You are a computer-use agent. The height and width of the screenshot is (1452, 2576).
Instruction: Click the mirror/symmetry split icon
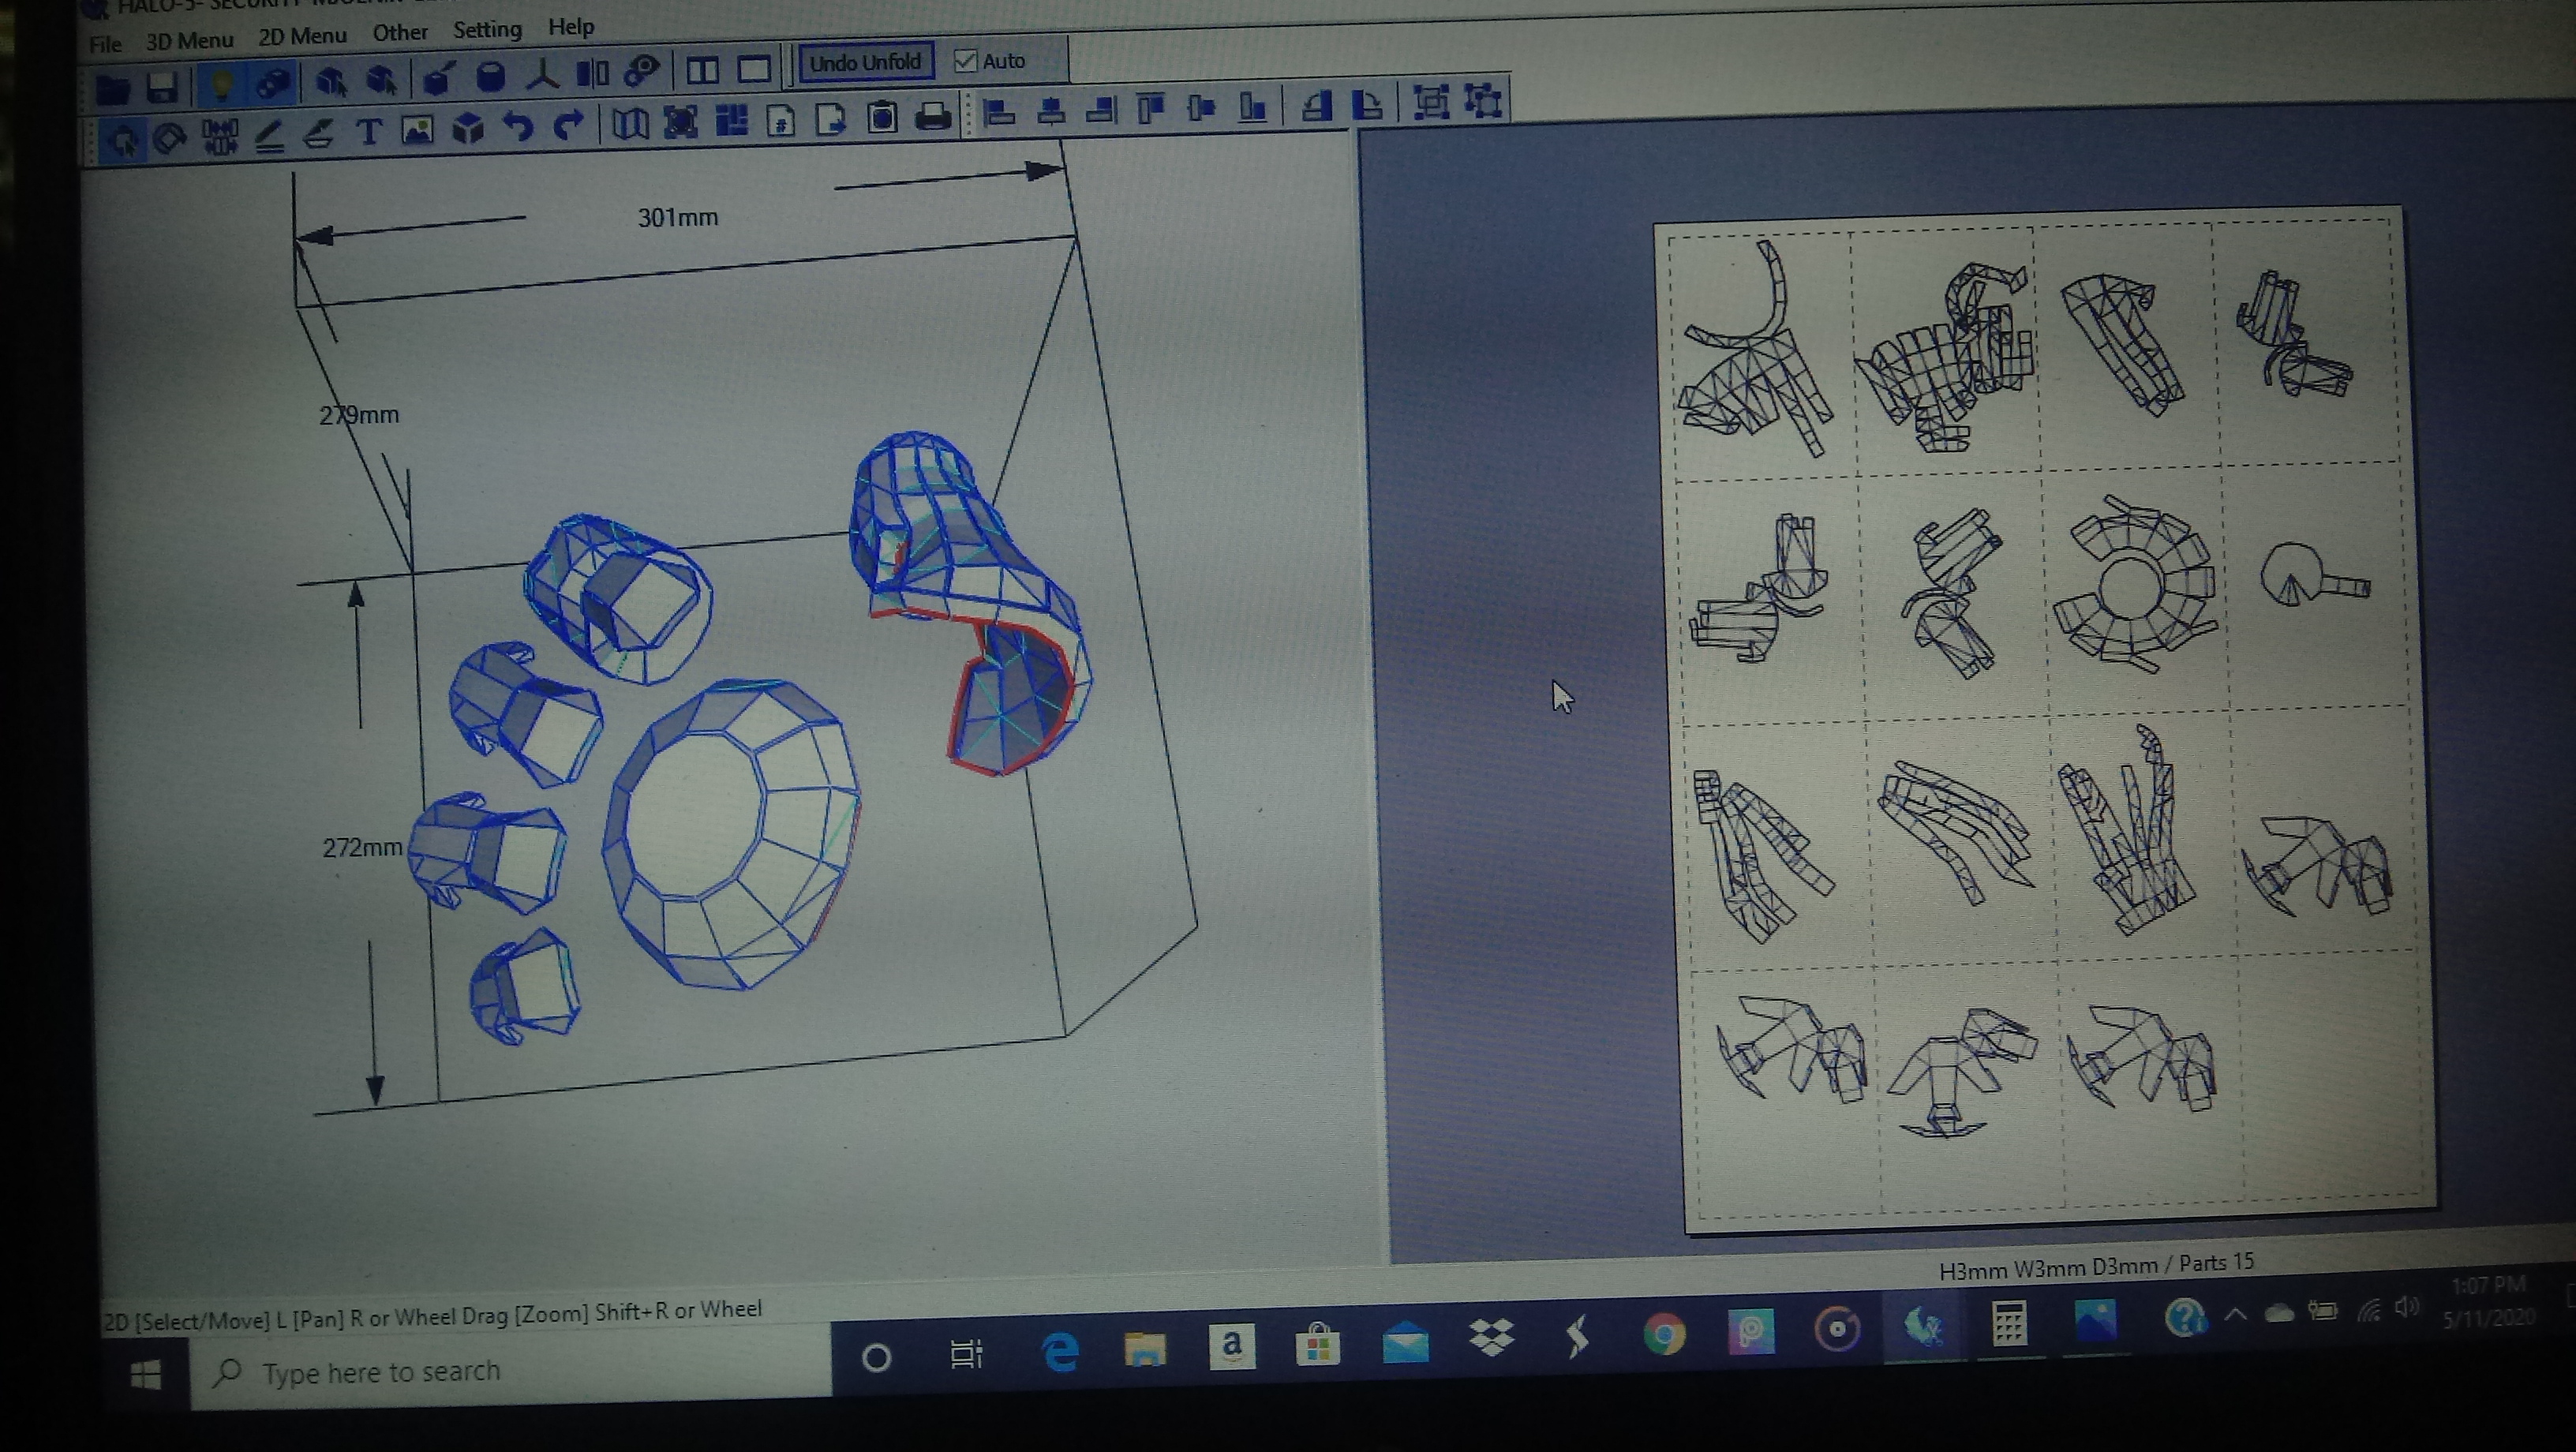592,73
